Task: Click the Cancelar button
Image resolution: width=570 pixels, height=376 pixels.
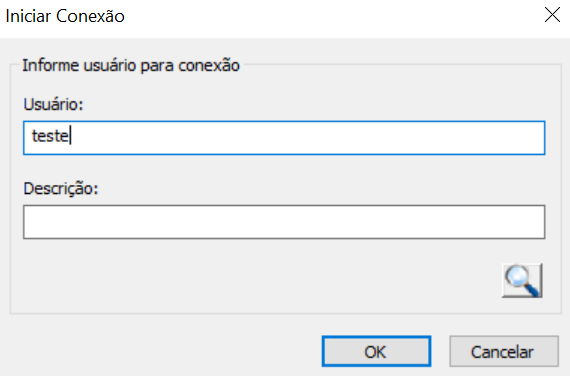Action: point(504,351)
